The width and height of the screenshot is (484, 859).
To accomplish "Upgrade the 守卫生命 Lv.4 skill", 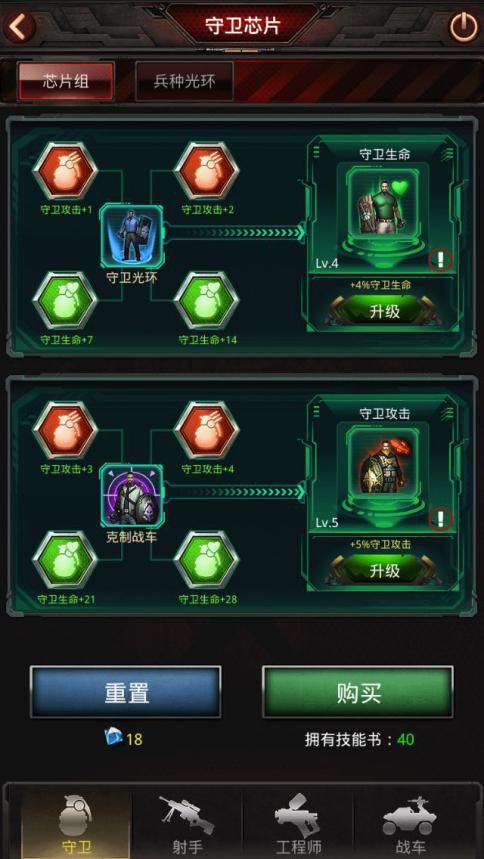I will [x=384, y=312].
